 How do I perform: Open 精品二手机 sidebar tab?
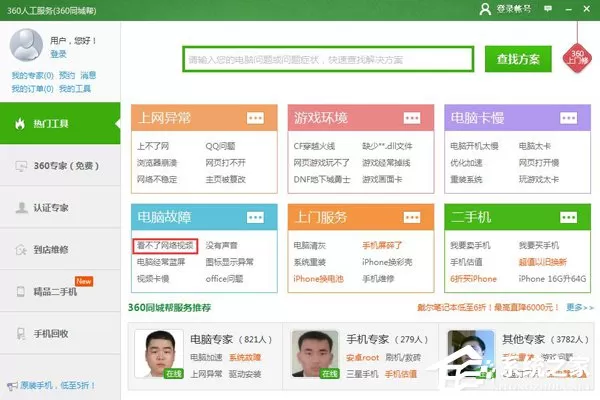click(x=60, y=291)
